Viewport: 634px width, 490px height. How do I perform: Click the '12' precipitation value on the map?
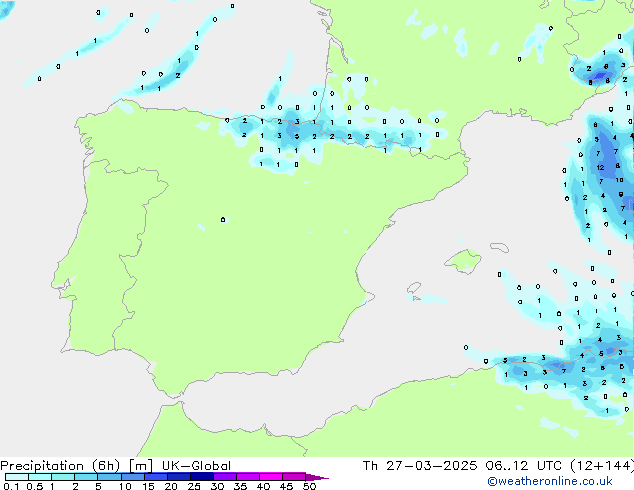coord(600,167)
